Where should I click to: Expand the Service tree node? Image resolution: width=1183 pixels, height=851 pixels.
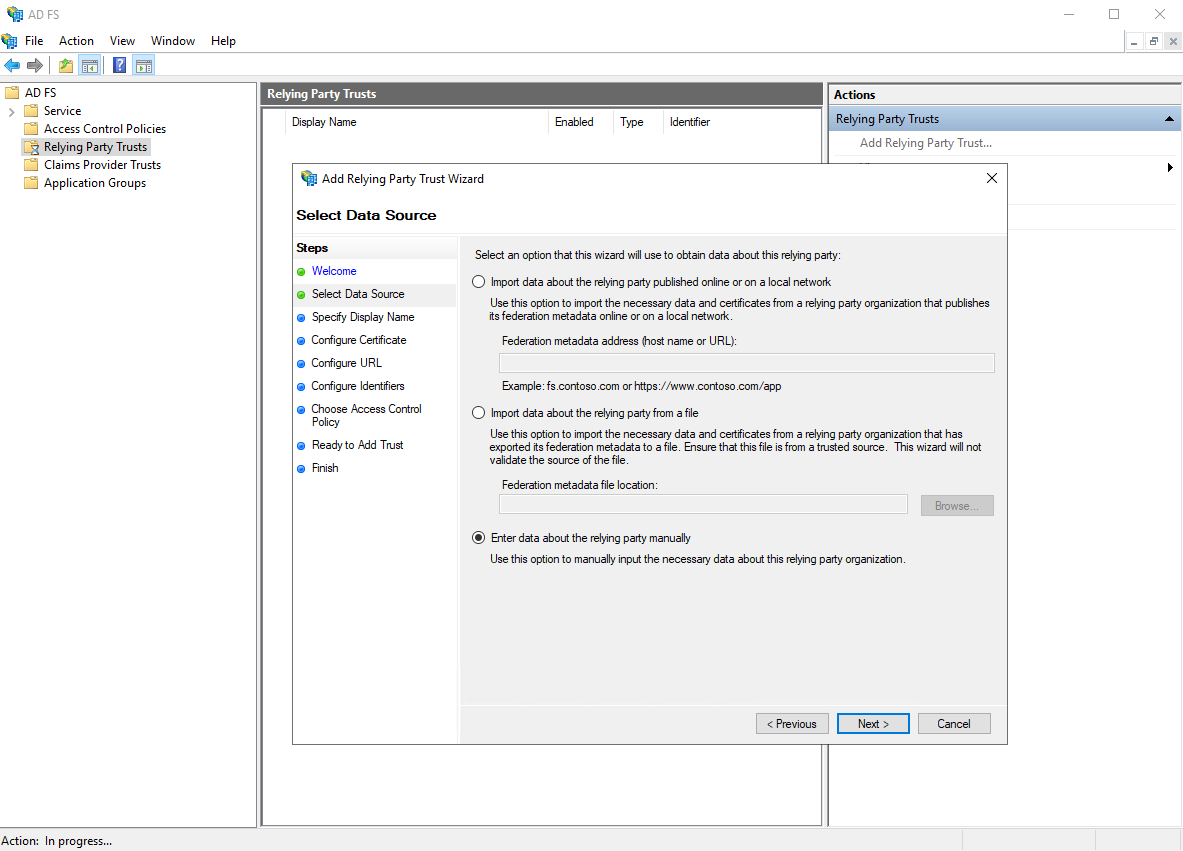11,112
